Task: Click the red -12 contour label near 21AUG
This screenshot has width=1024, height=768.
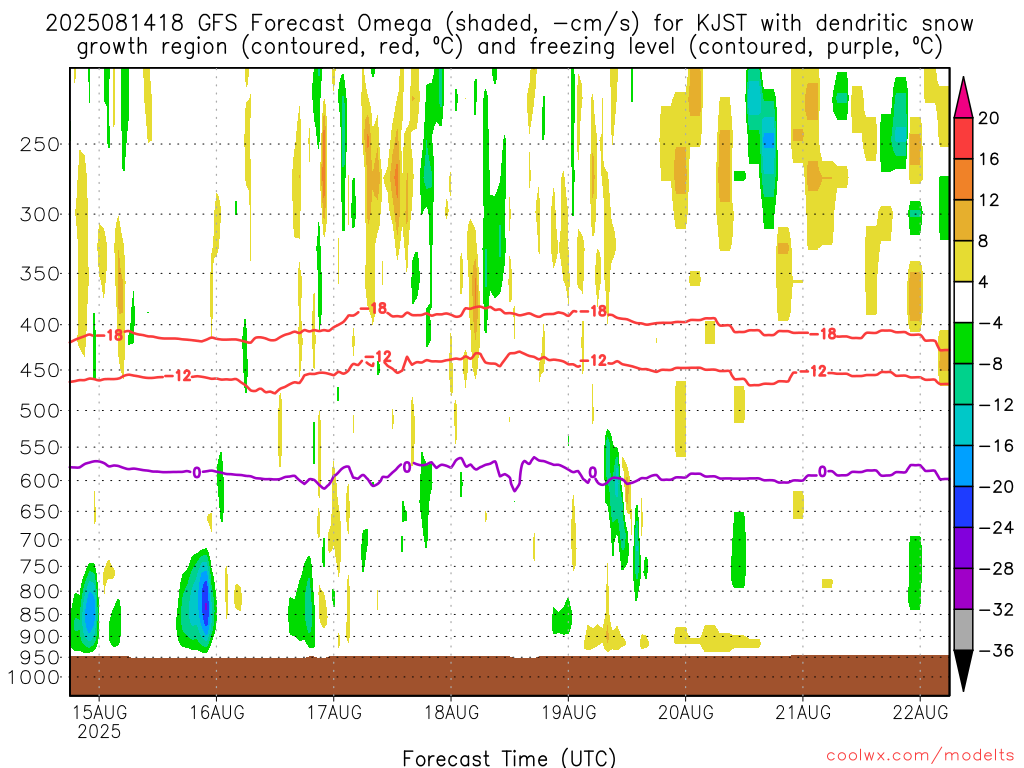Action: point(814,371)
